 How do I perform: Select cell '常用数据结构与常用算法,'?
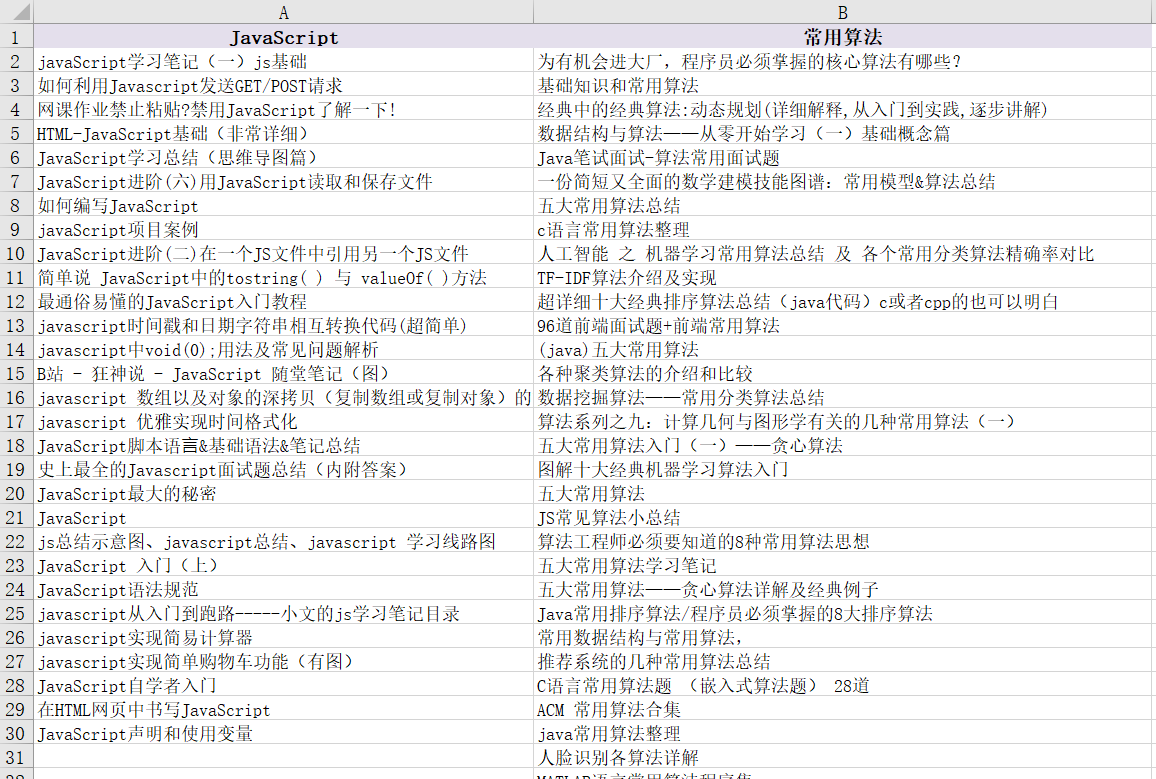[843, 637]
